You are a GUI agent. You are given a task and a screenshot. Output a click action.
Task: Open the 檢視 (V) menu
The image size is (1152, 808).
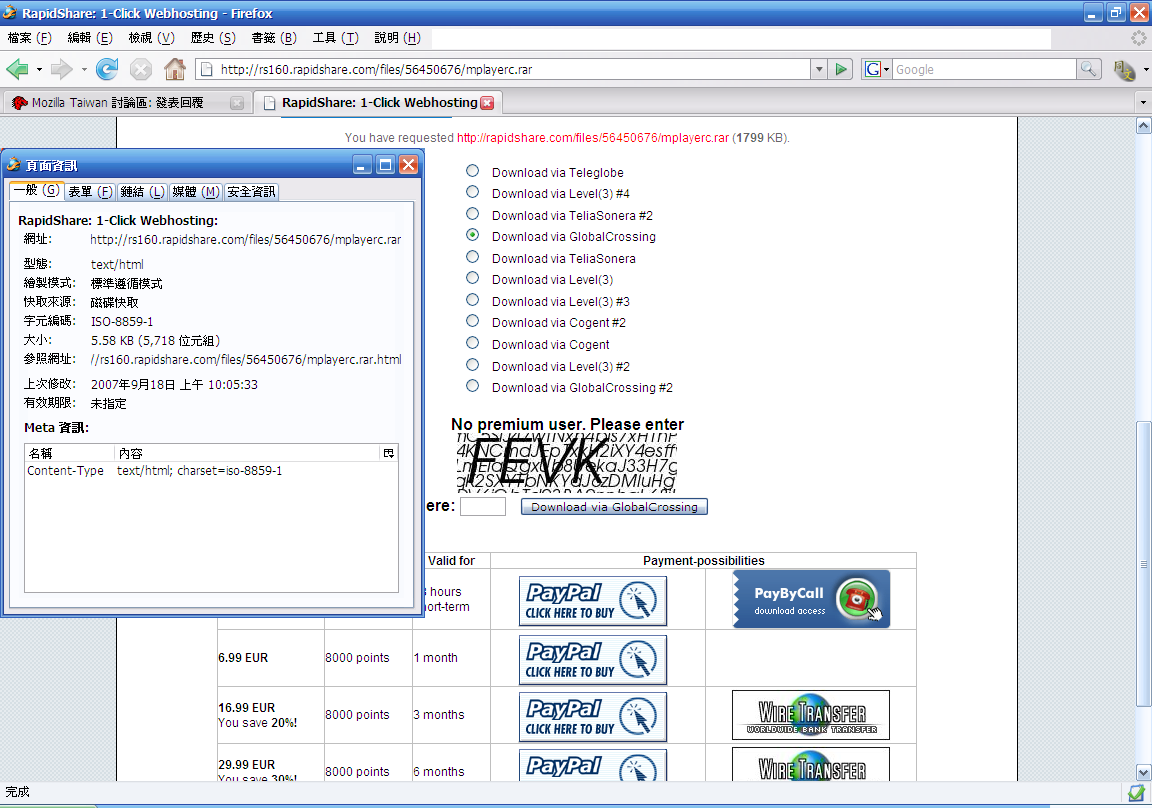click(151, 38)
